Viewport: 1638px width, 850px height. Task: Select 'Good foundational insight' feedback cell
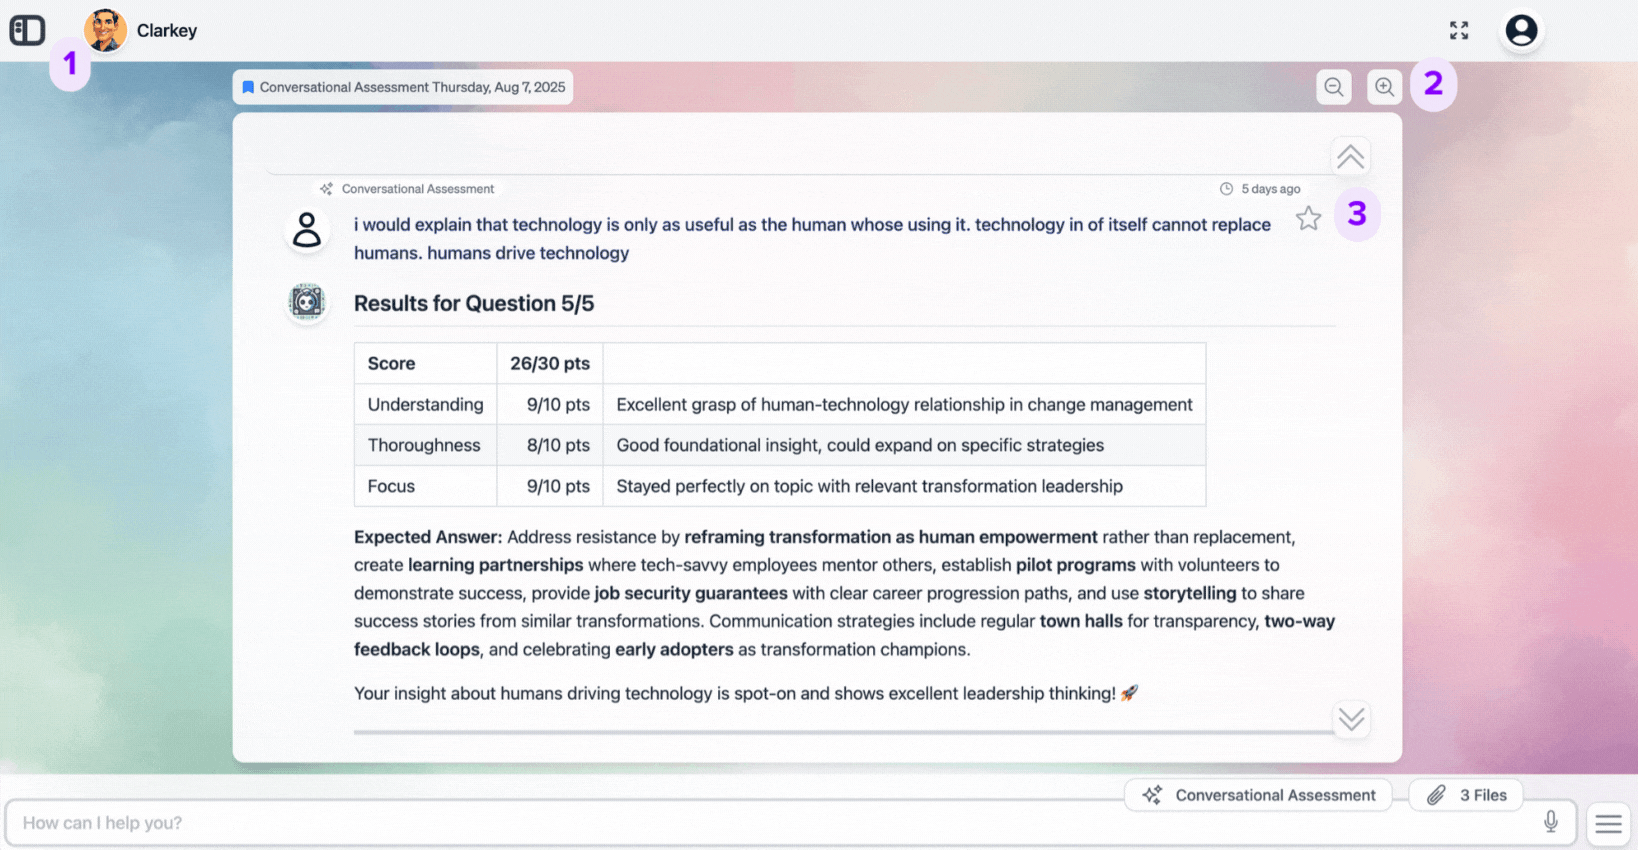pos(904,445)
